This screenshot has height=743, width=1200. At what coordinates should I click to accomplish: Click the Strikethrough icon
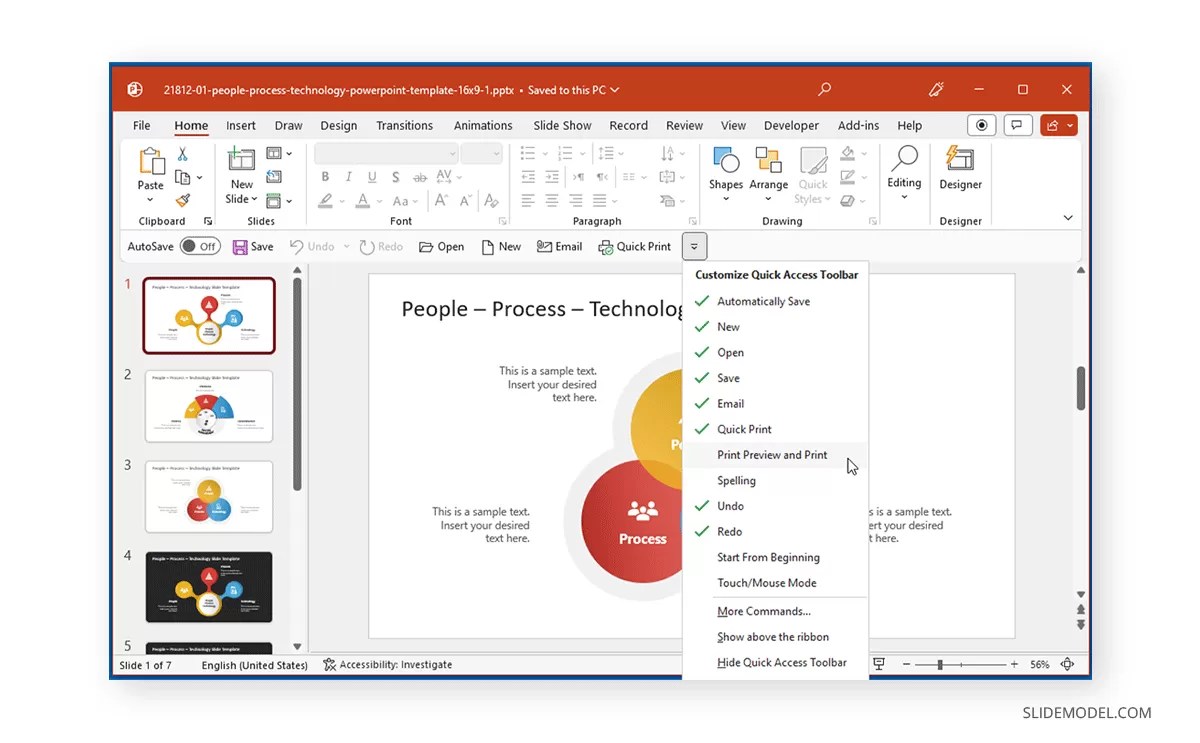pyautogui.click(x=420, y=177)
